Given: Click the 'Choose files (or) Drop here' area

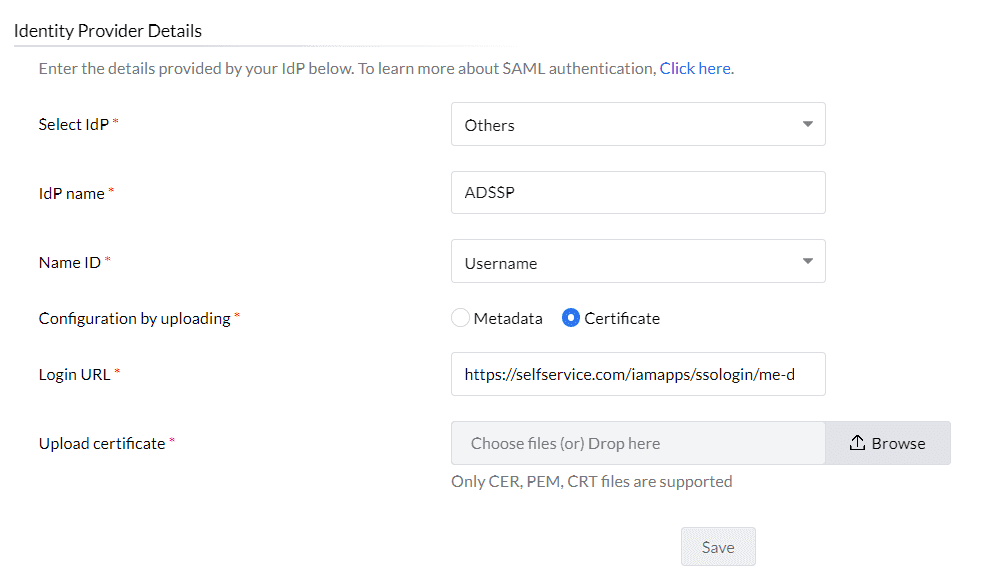Looking at the screenshot, I should 637,443.
